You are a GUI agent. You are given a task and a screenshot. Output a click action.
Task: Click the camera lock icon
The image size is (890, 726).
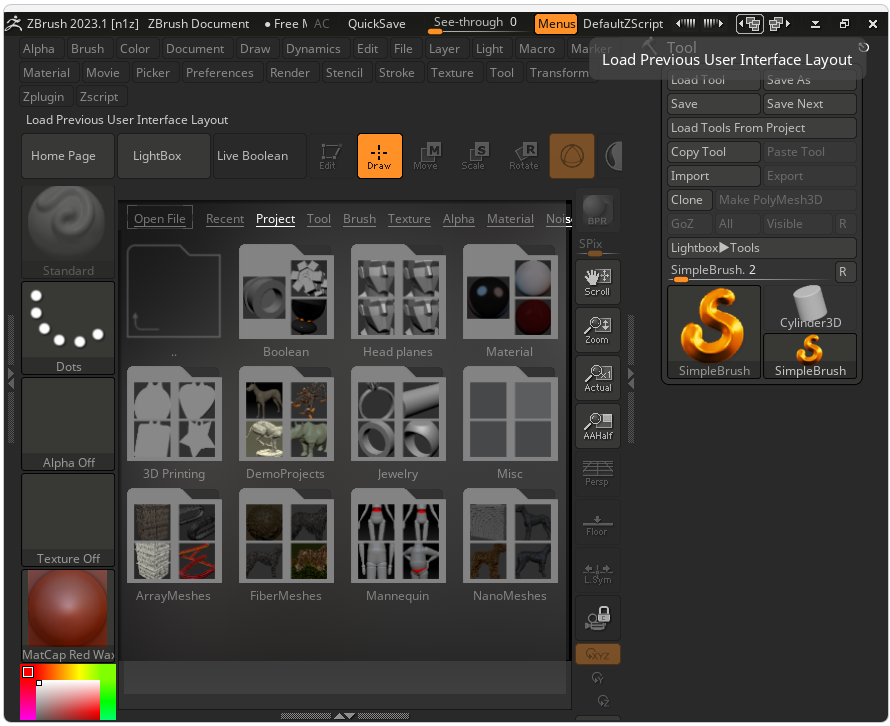click(x=597, y=617)
